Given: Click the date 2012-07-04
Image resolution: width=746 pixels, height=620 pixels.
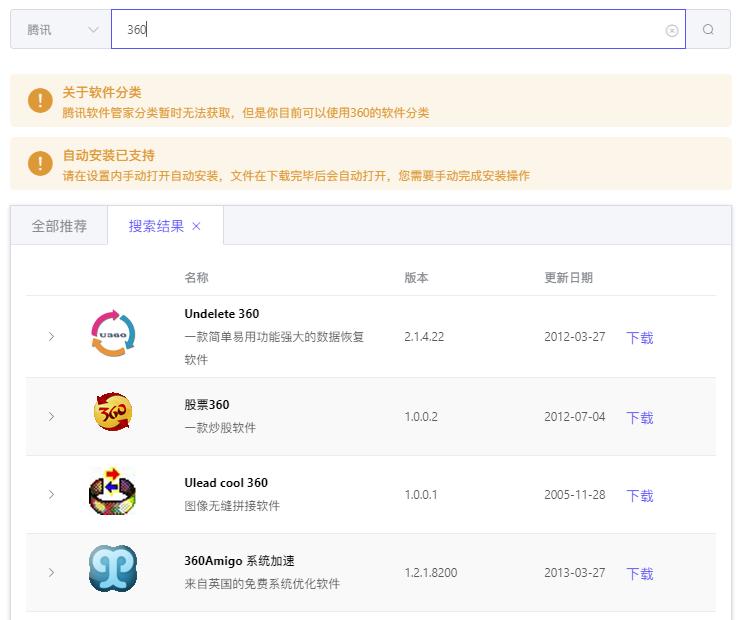Looking at the screenshot, I should pyautogui.click(x=575, y=417).
